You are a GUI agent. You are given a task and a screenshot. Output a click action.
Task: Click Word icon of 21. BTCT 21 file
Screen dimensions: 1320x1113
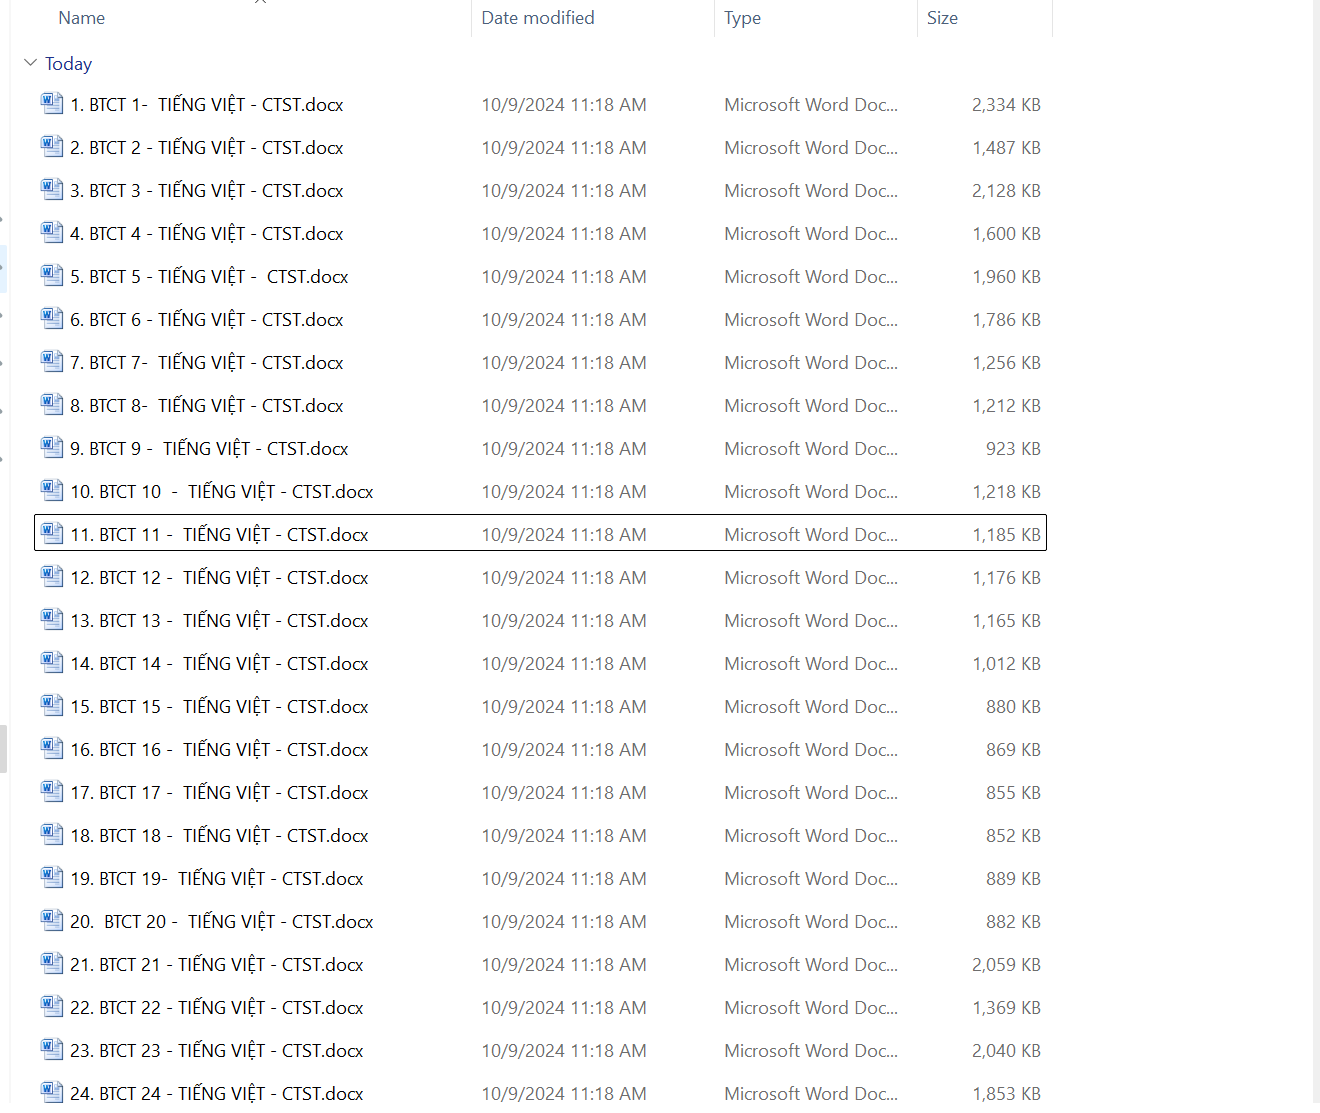(52, 963)
